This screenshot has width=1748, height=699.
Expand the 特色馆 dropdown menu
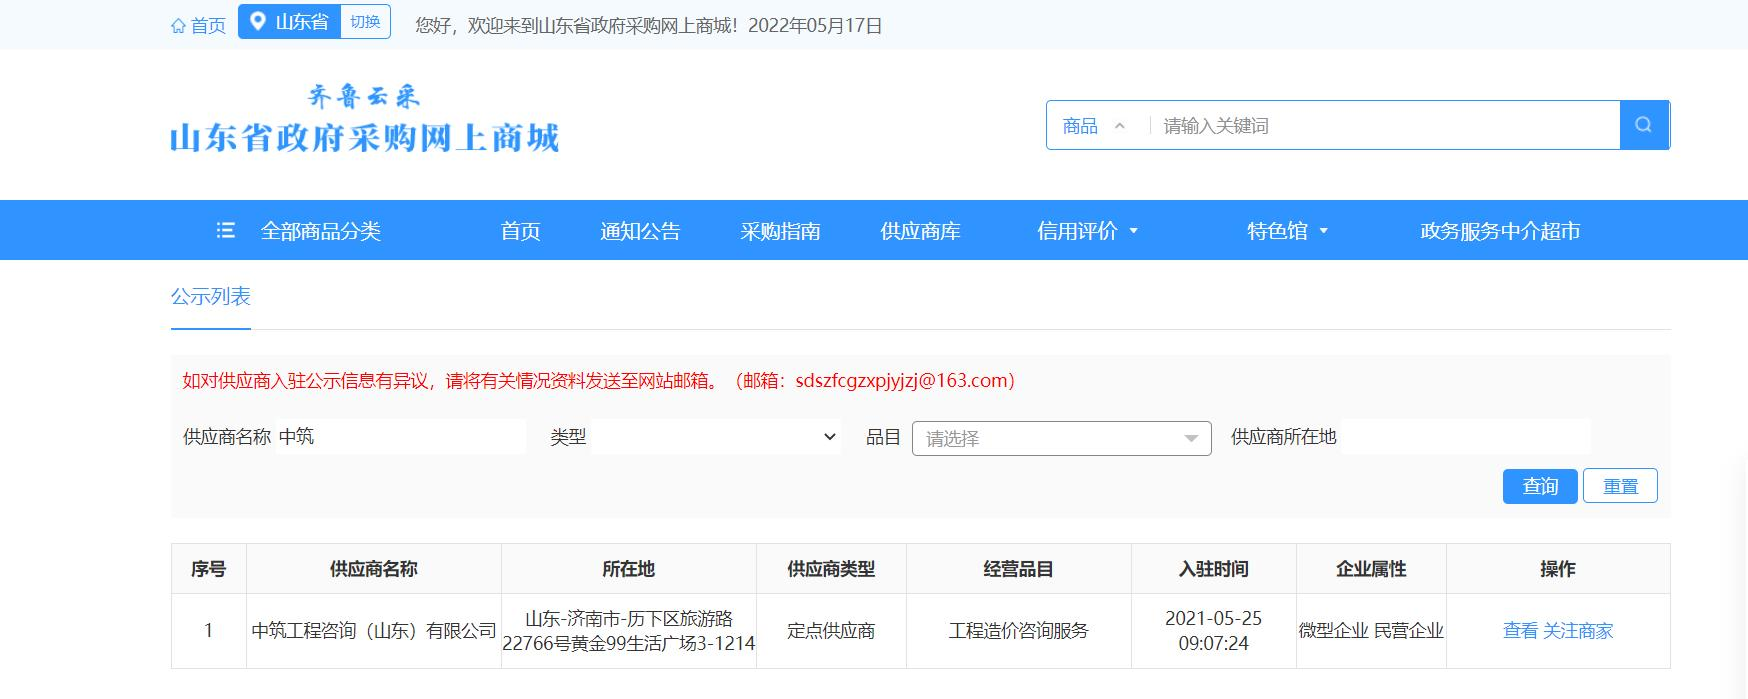pos(1287,231)
